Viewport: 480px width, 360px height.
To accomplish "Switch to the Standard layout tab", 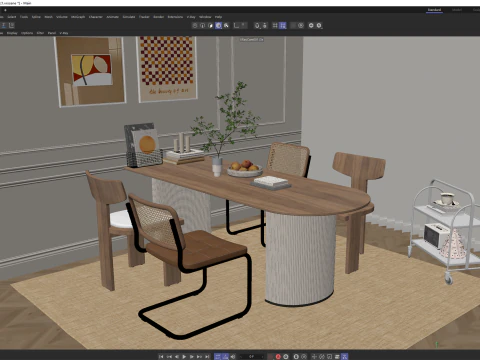I will (434, 10).
